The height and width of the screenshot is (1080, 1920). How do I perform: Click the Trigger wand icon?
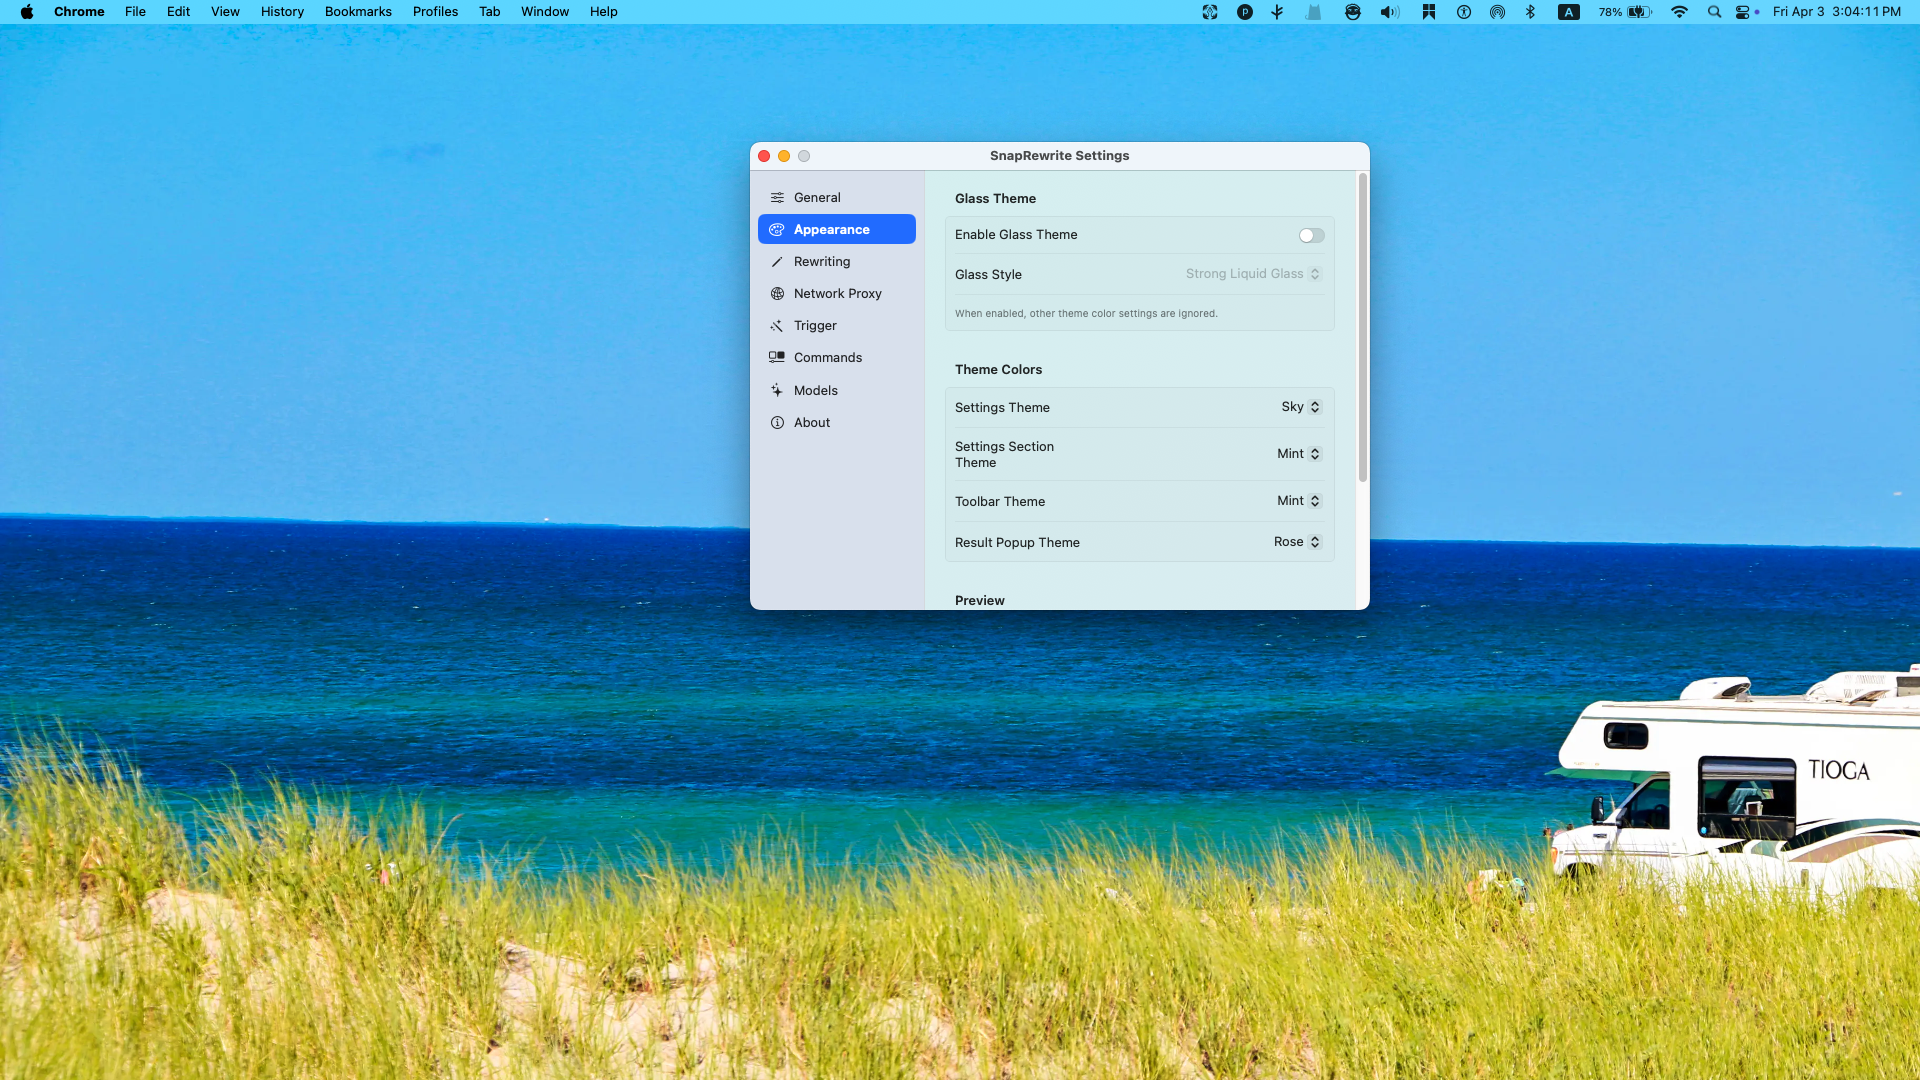tap(777, 326)
